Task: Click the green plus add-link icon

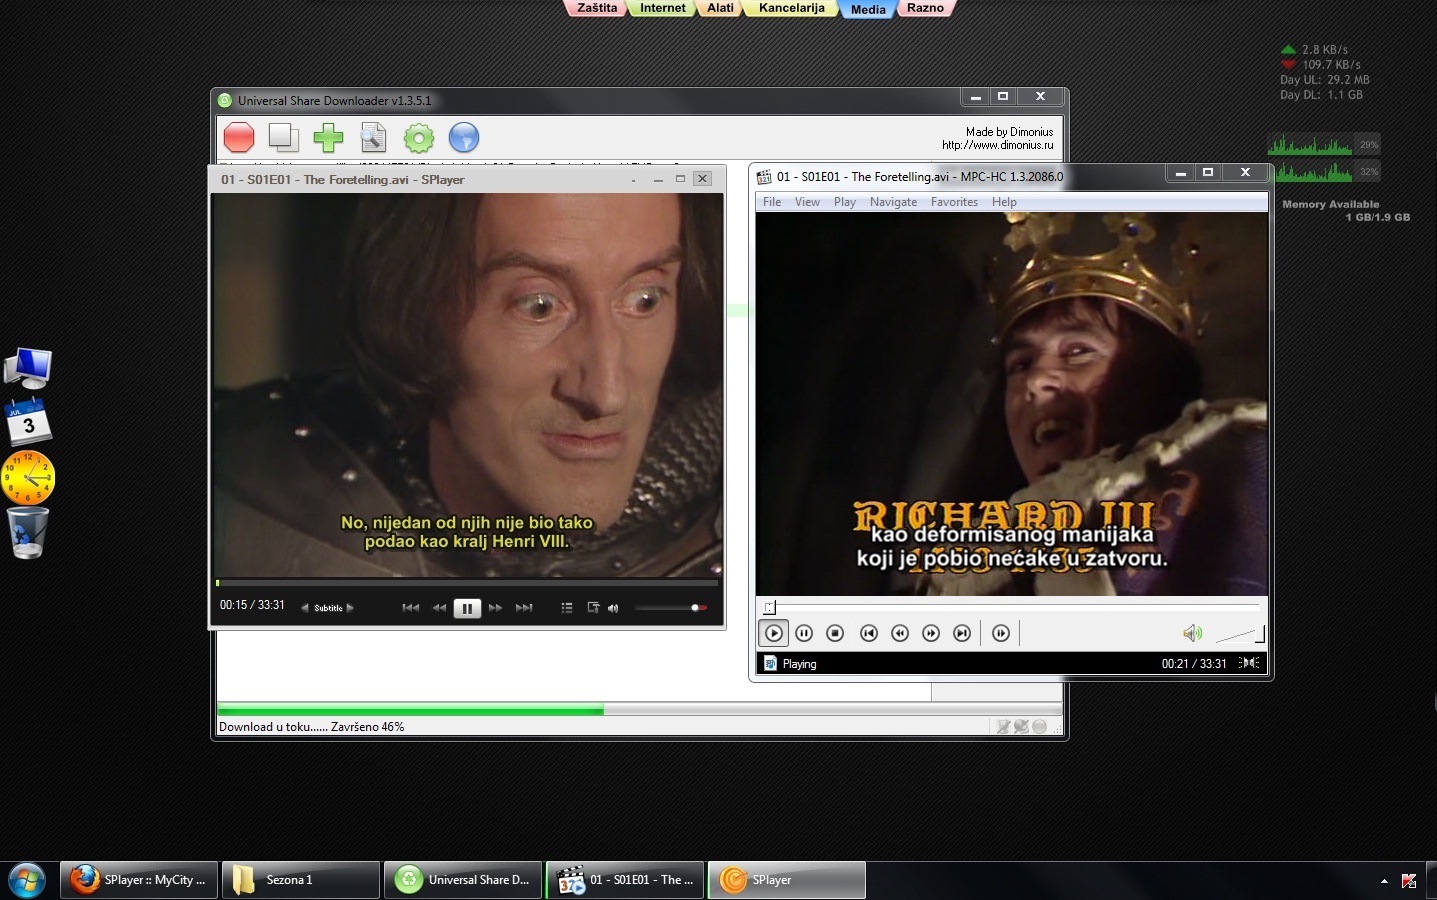Action: [x=328, y=137]
